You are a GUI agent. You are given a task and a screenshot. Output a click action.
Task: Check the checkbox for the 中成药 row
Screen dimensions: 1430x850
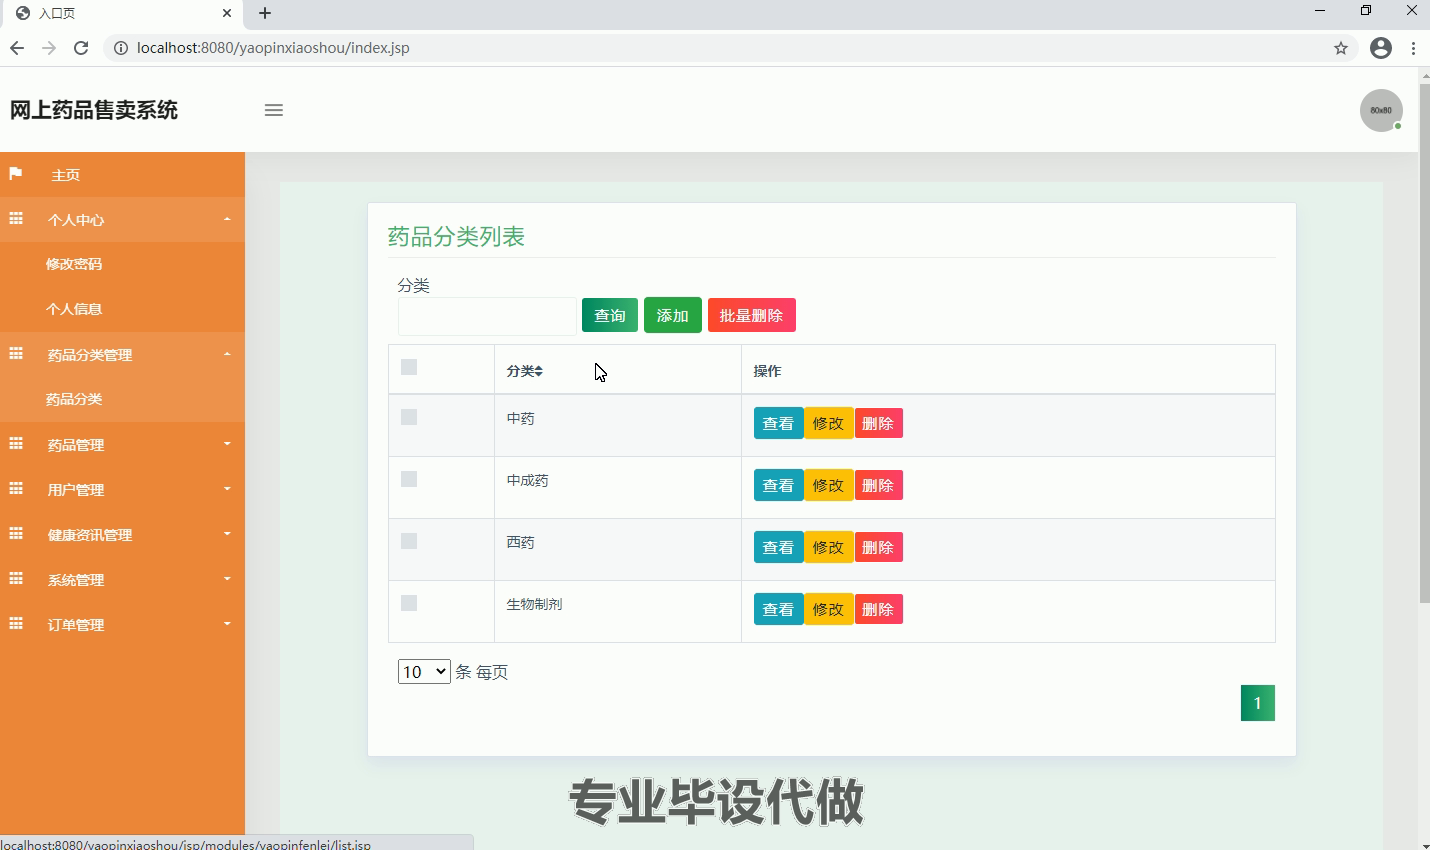pyautogui.click(x=409, y=479)
